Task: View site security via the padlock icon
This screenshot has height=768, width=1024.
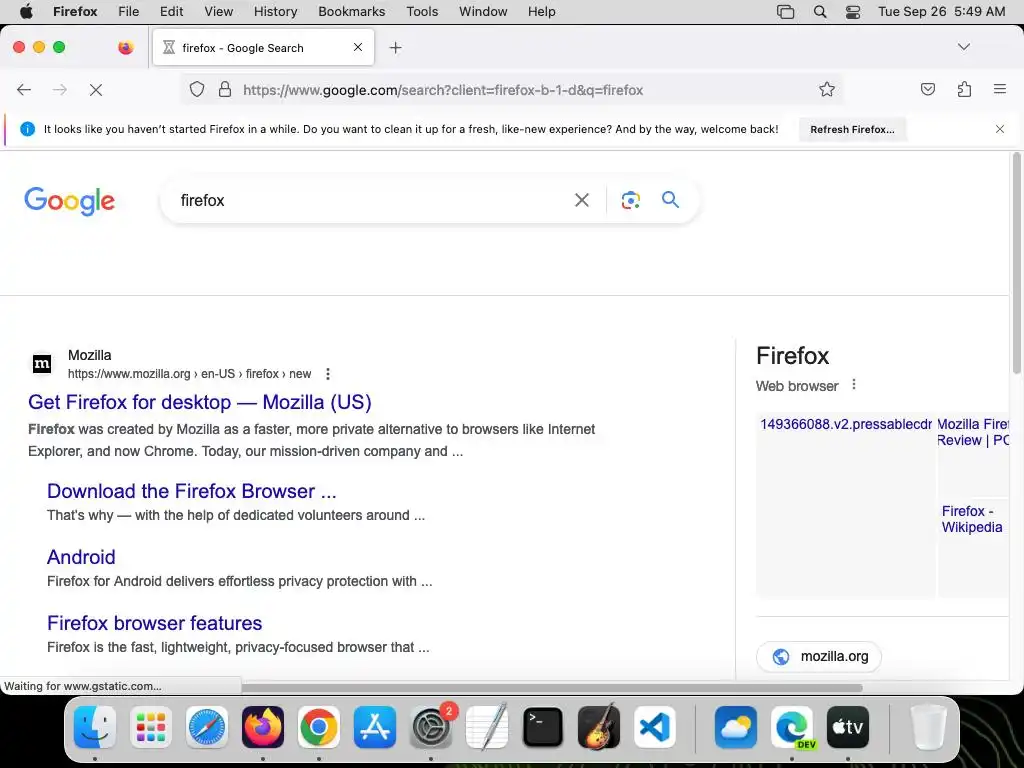Action: point(225,89)
